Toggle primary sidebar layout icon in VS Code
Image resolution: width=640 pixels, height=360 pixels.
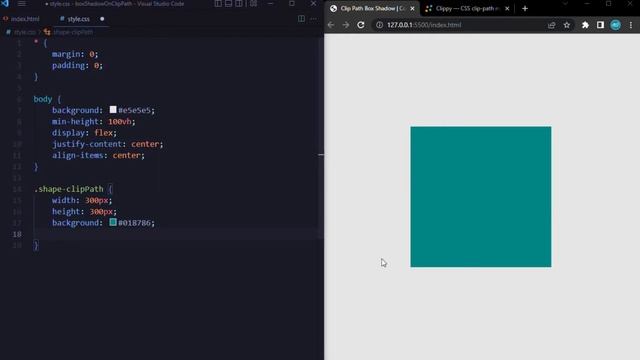click(x=218, y=4)
